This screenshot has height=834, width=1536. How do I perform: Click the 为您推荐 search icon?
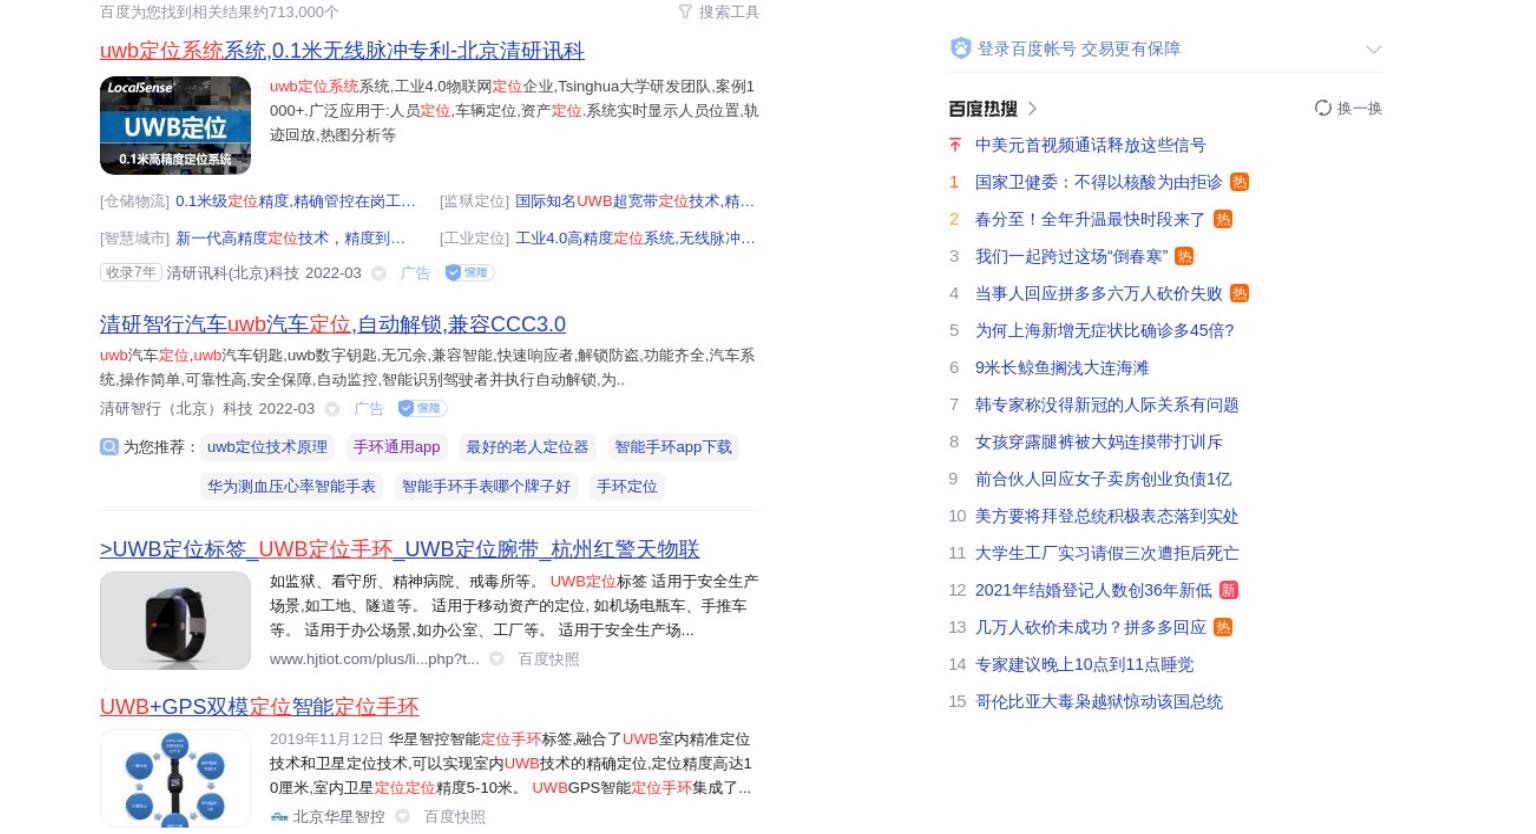click(109, 447)
